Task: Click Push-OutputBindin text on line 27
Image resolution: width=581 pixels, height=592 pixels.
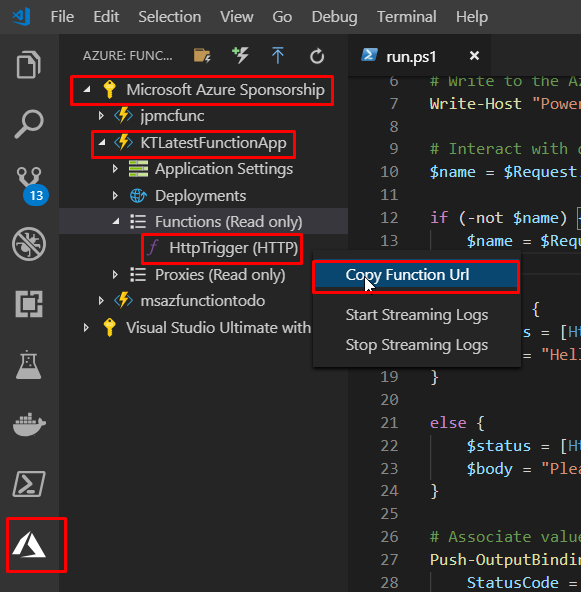Action: click(x=505, y=560)
